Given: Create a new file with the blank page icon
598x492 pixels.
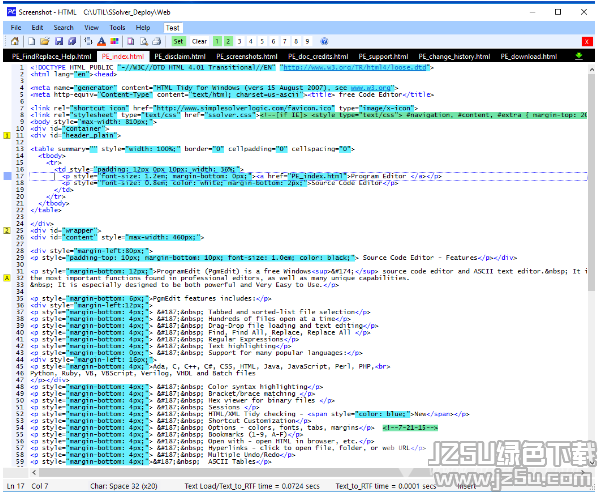Looking at the screenshot, I should [31, 41].
